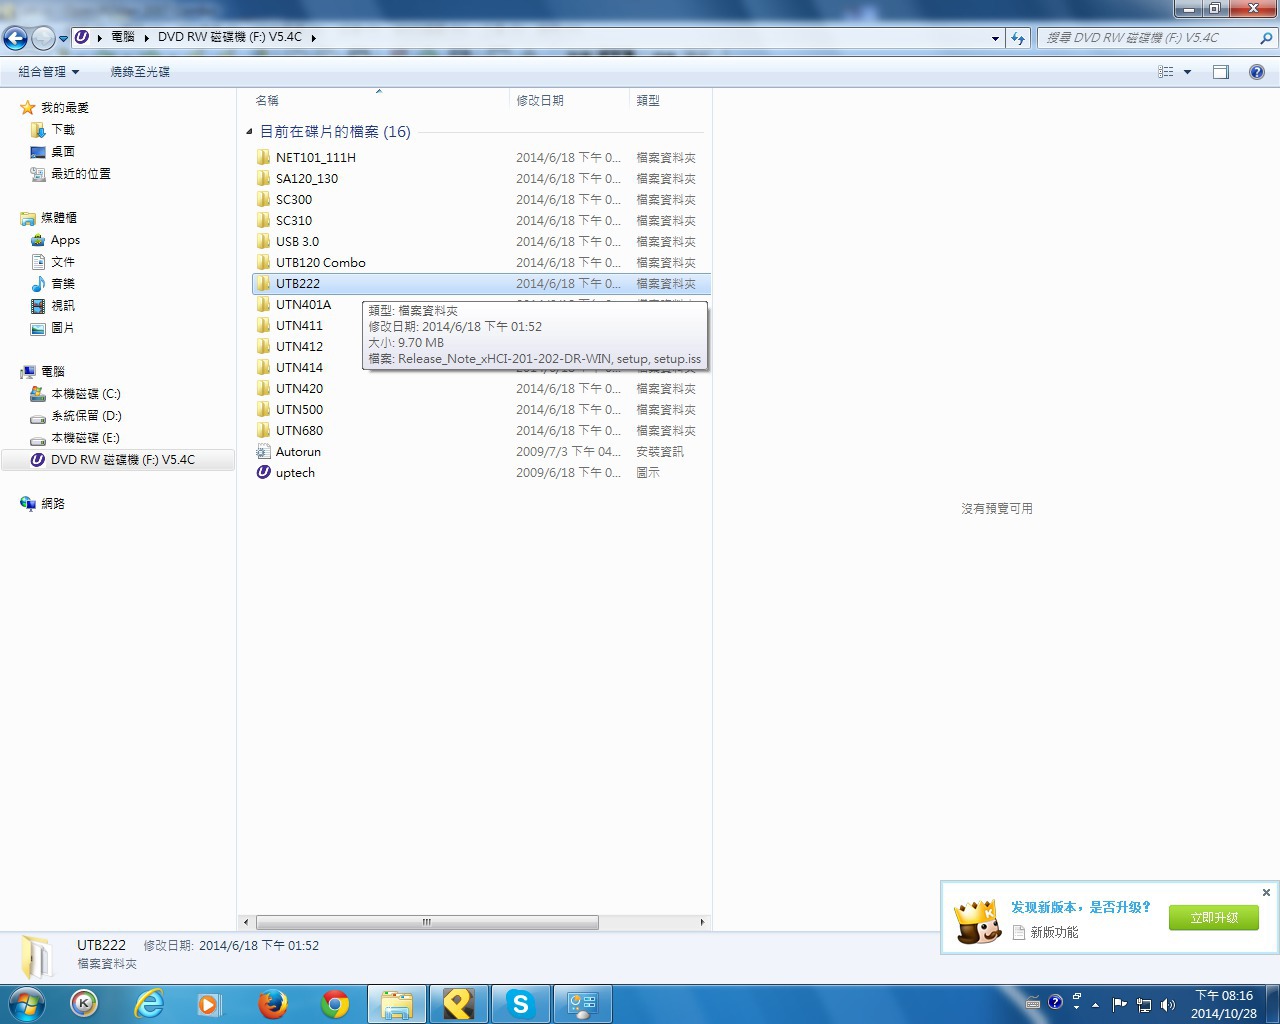This screenshot has height=1024, width=1280.
Task: Open the 音樂 library
Action: pos(63,283)
